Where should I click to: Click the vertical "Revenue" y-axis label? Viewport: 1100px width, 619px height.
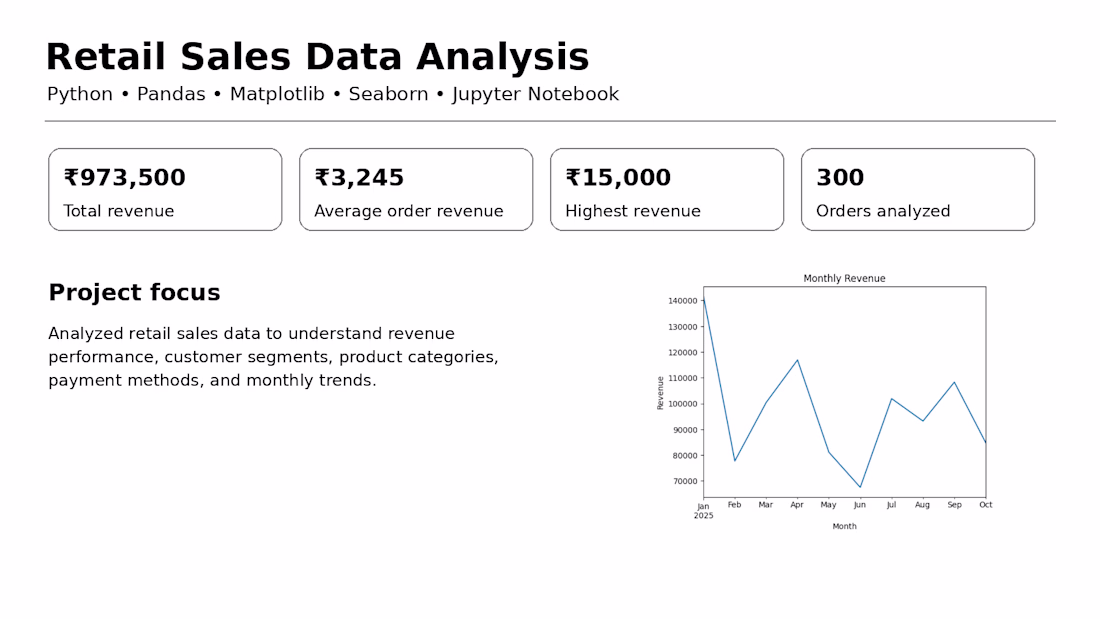(x=660, y=393)
